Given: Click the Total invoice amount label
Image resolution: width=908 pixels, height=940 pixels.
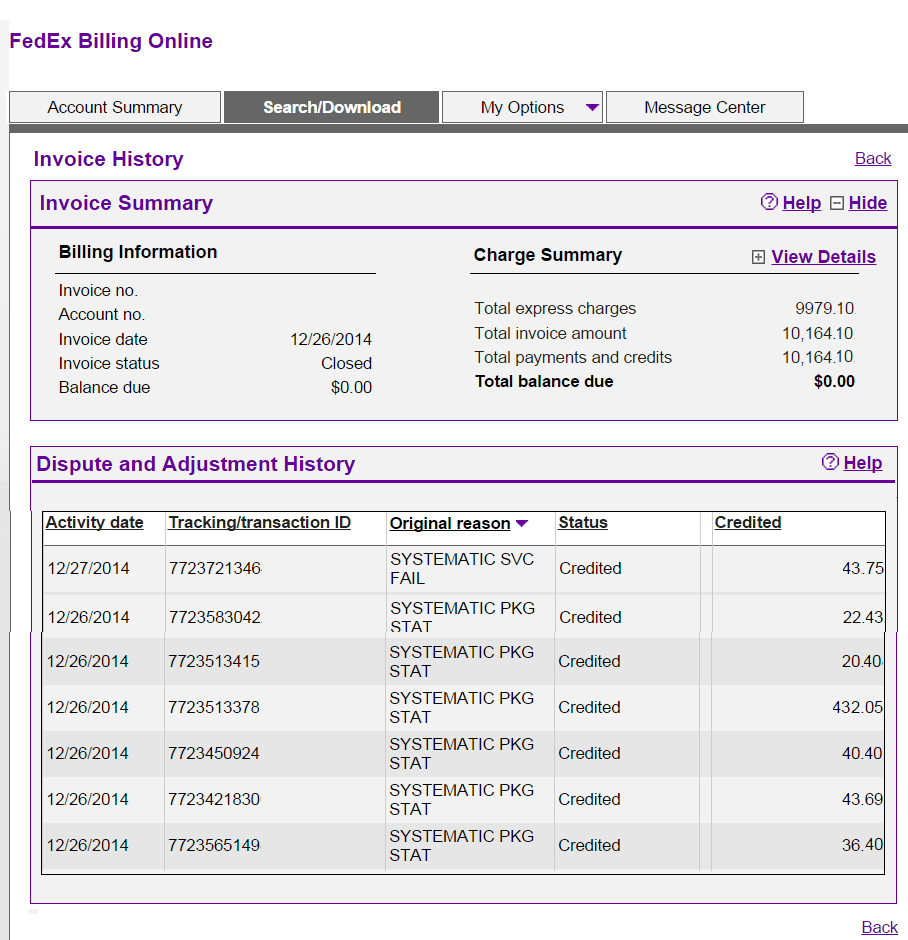Looking at the screenshot, I should tap(550, 333).
